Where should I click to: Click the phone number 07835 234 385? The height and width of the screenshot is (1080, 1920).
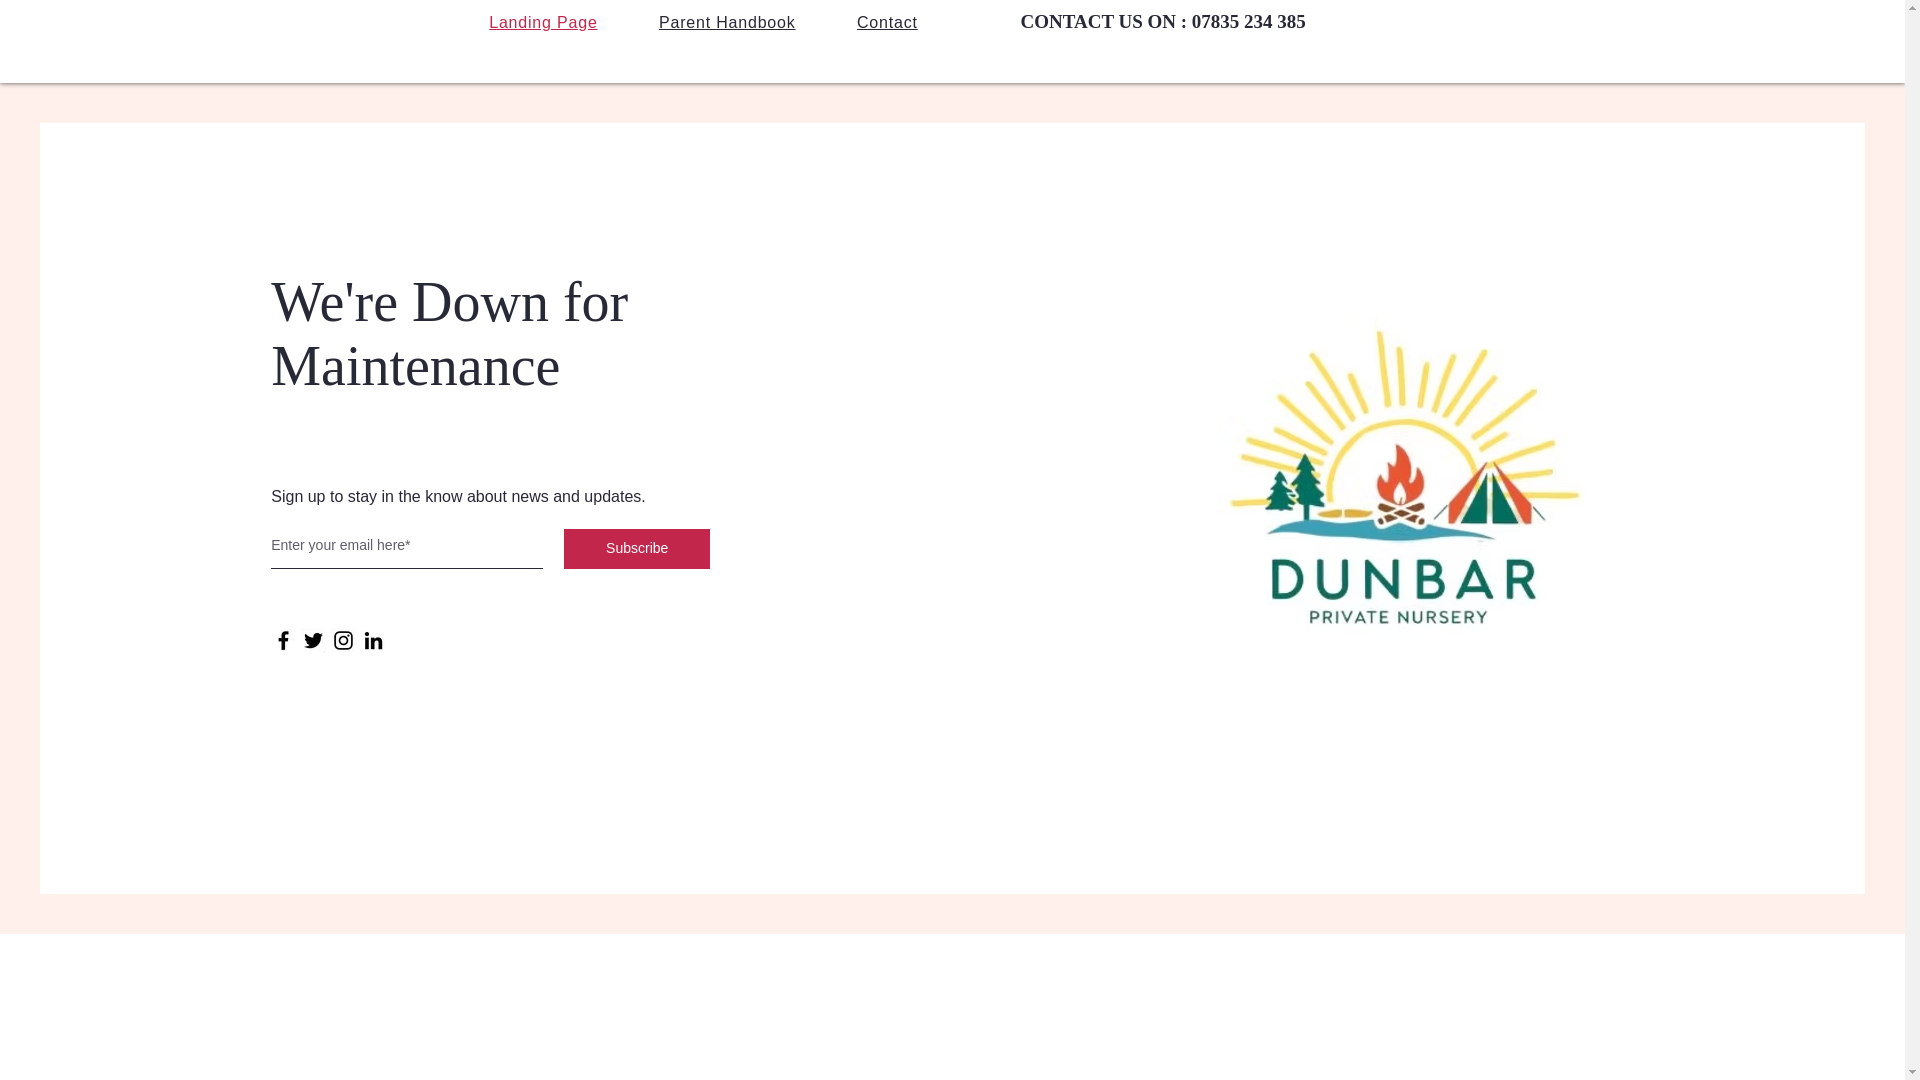pos(1248,21)
